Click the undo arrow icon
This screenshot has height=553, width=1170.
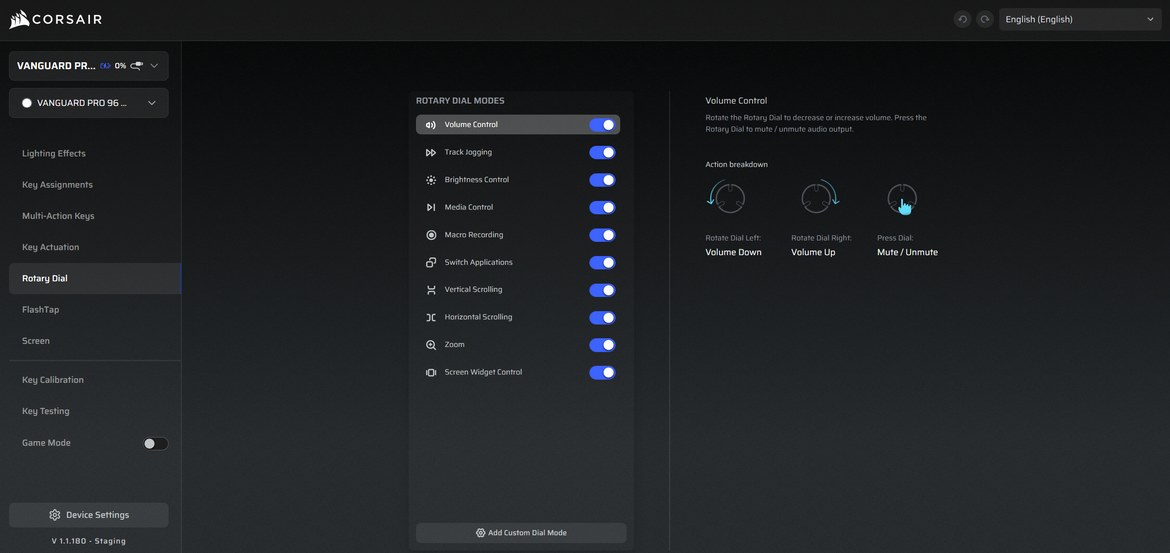click(962, 20)
